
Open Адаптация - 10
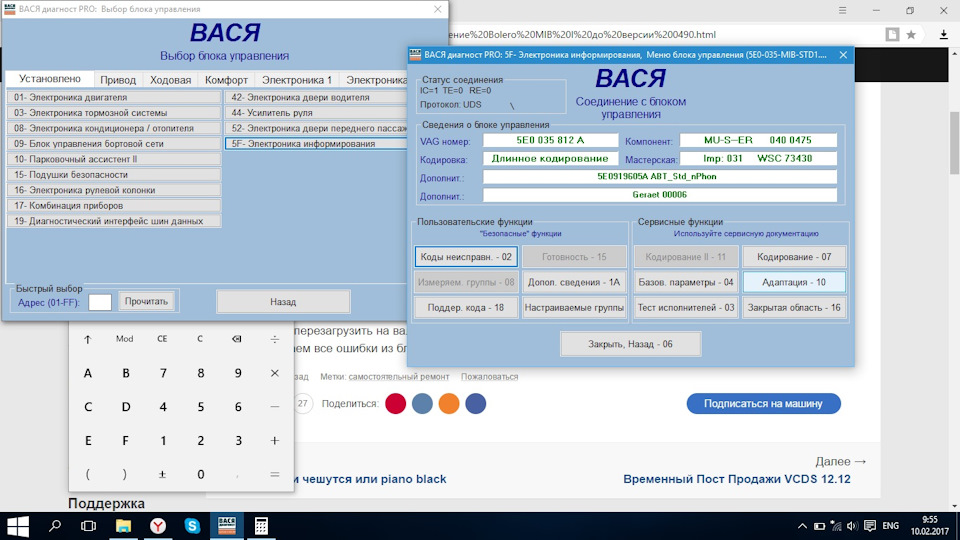coord(794,282)
